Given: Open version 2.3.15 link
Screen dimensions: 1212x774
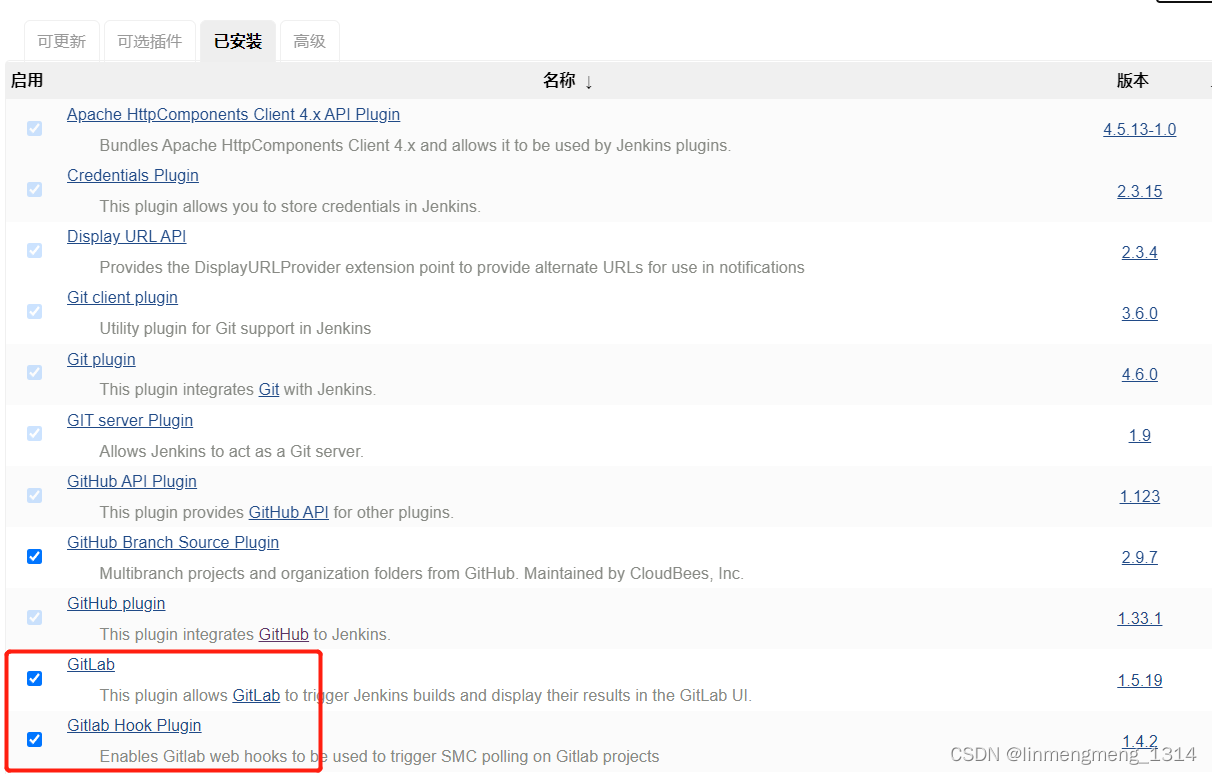Looking at the screenshot, I should [1140, 192].
